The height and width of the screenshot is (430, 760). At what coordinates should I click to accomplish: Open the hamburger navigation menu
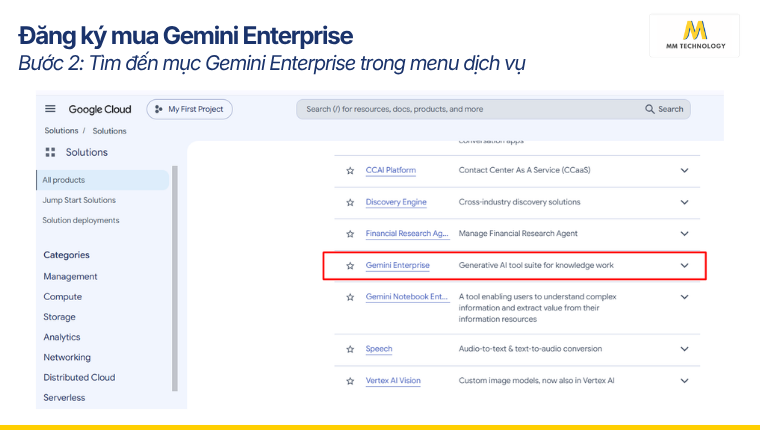[x=50, y=109]
